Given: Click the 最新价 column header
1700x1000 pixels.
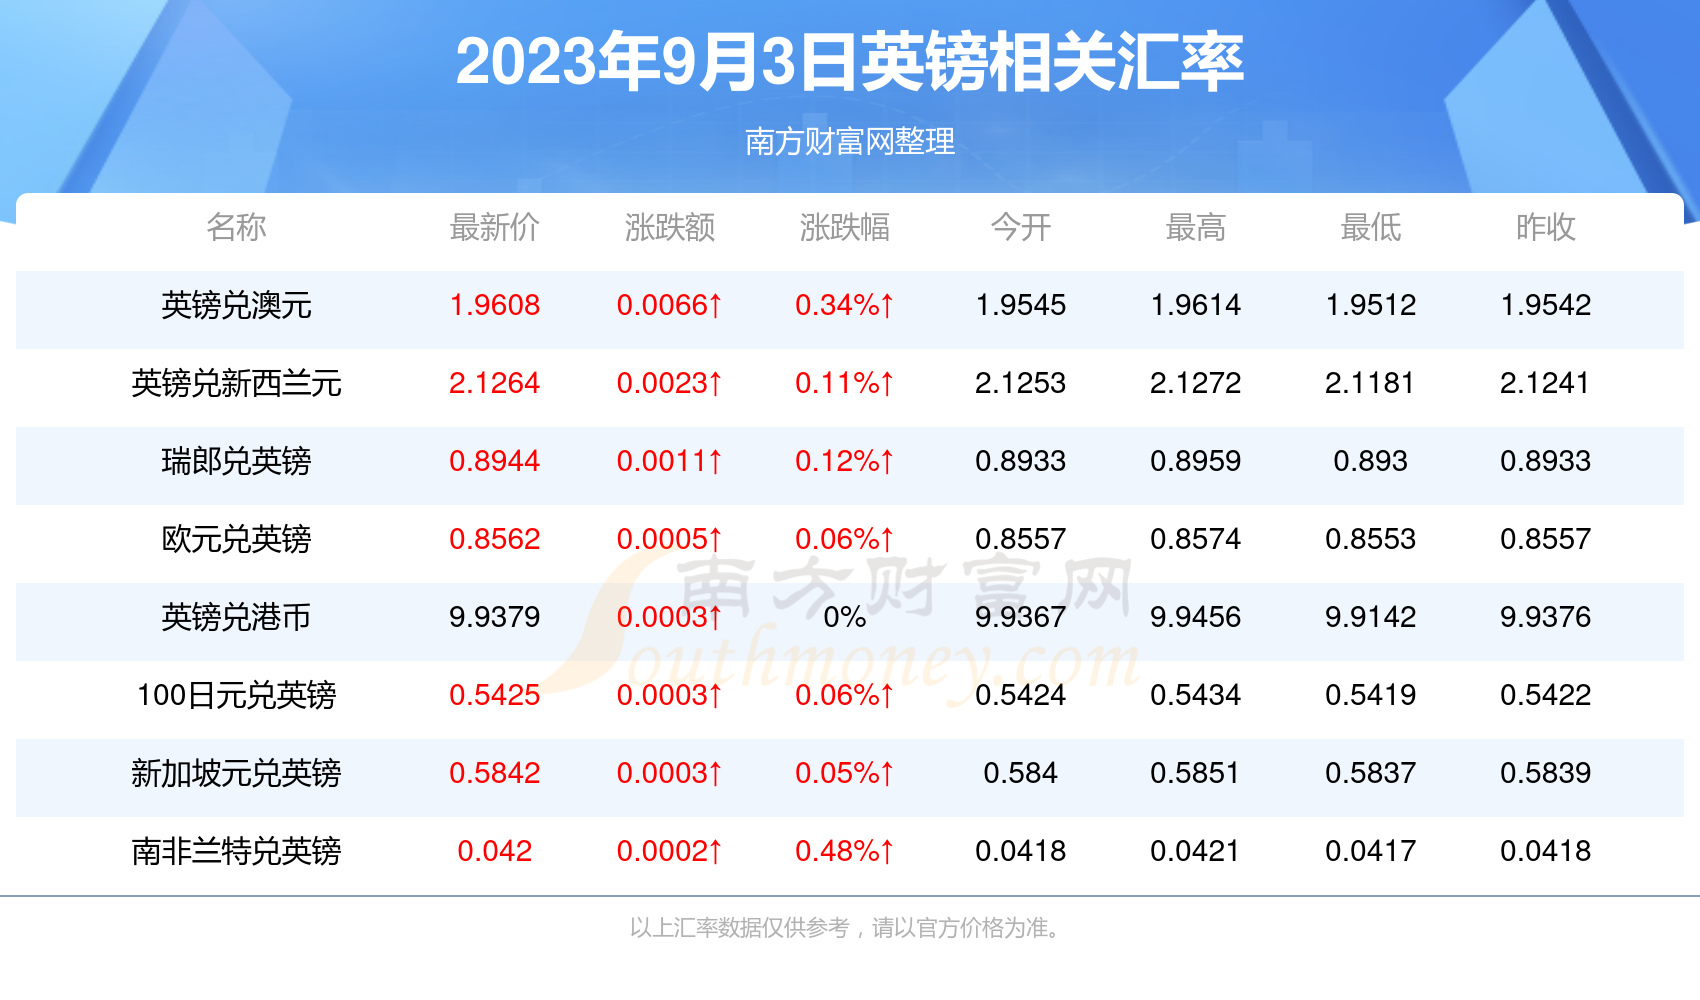Looking at the screenshot, I should point(494,227).
